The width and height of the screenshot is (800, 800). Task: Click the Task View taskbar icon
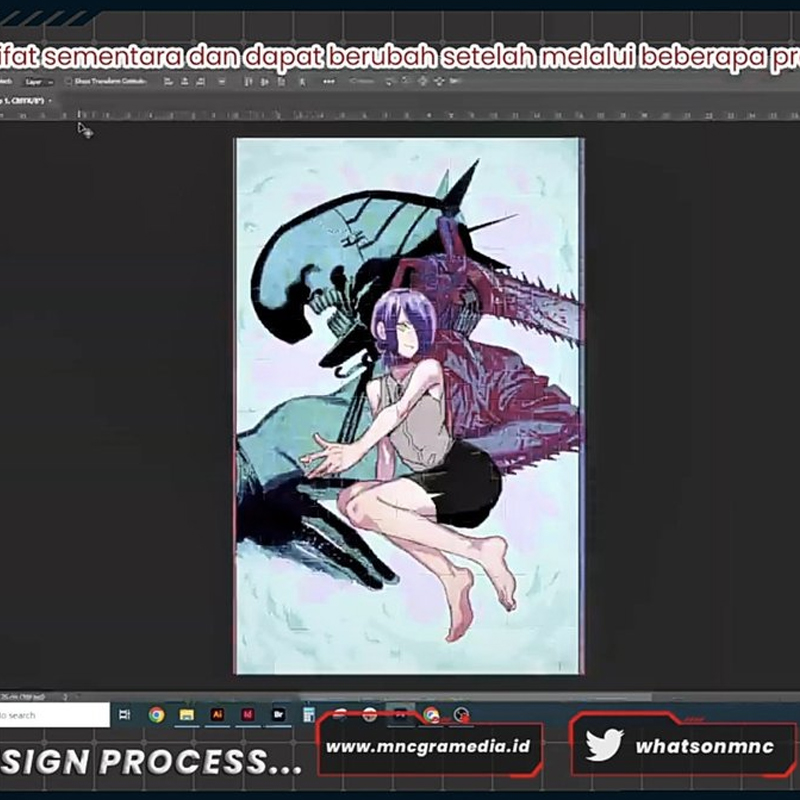(x=125, y=714)
